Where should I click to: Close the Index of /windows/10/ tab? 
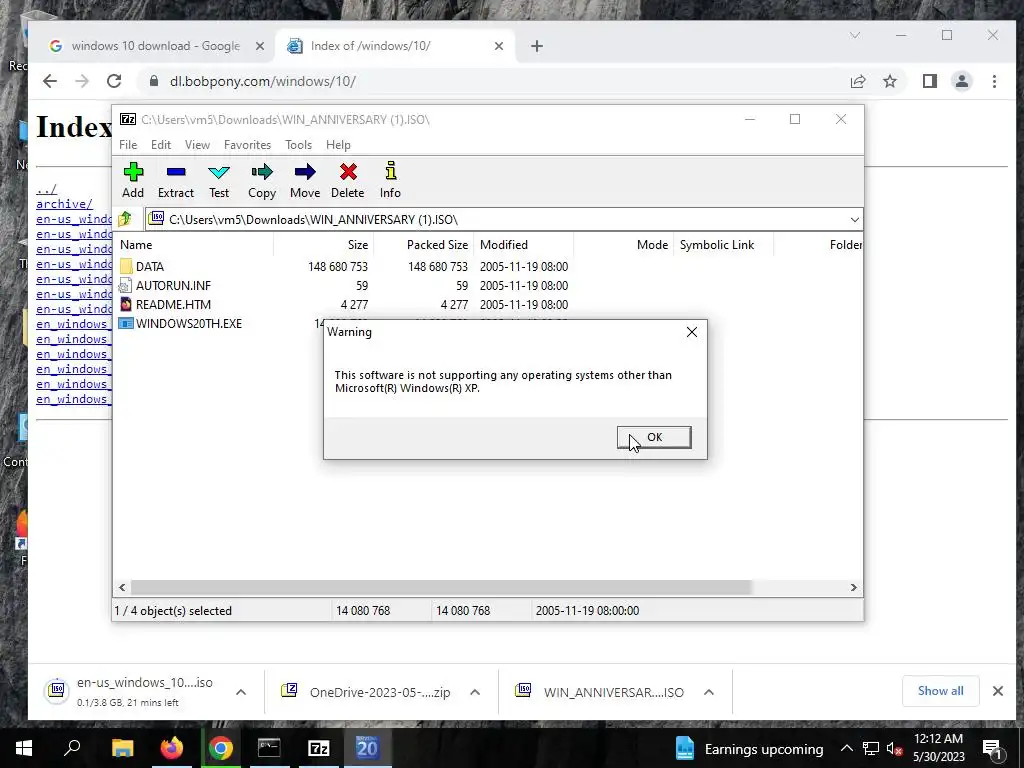499,46
